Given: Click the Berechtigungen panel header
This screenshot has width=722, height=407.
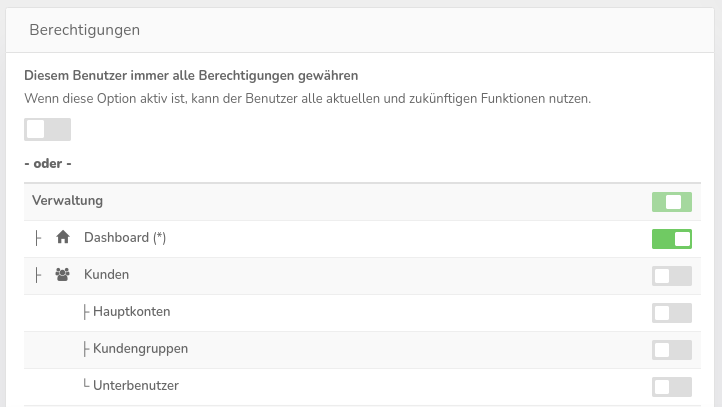Looking at the screenshot, I should pyautogui.click(x=84, y=30).
